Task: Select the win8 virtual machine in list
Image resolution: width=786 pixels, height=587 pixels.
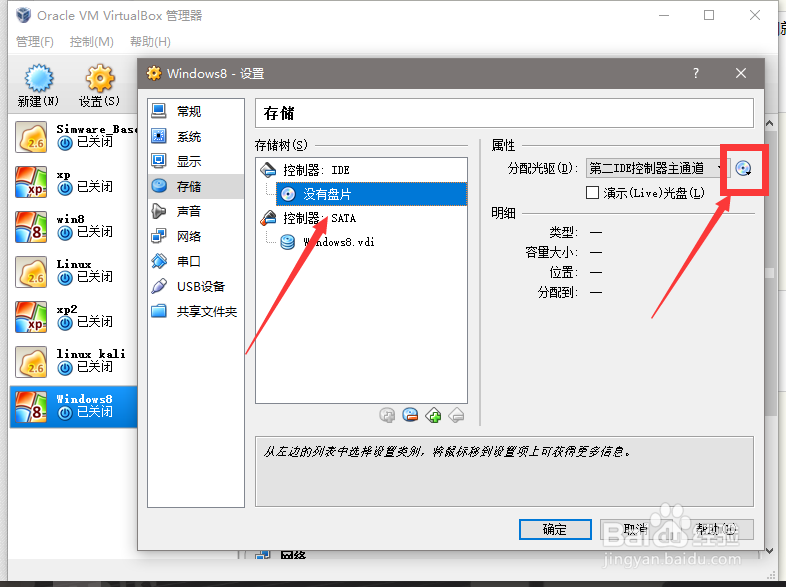Action: pos(74,227)
